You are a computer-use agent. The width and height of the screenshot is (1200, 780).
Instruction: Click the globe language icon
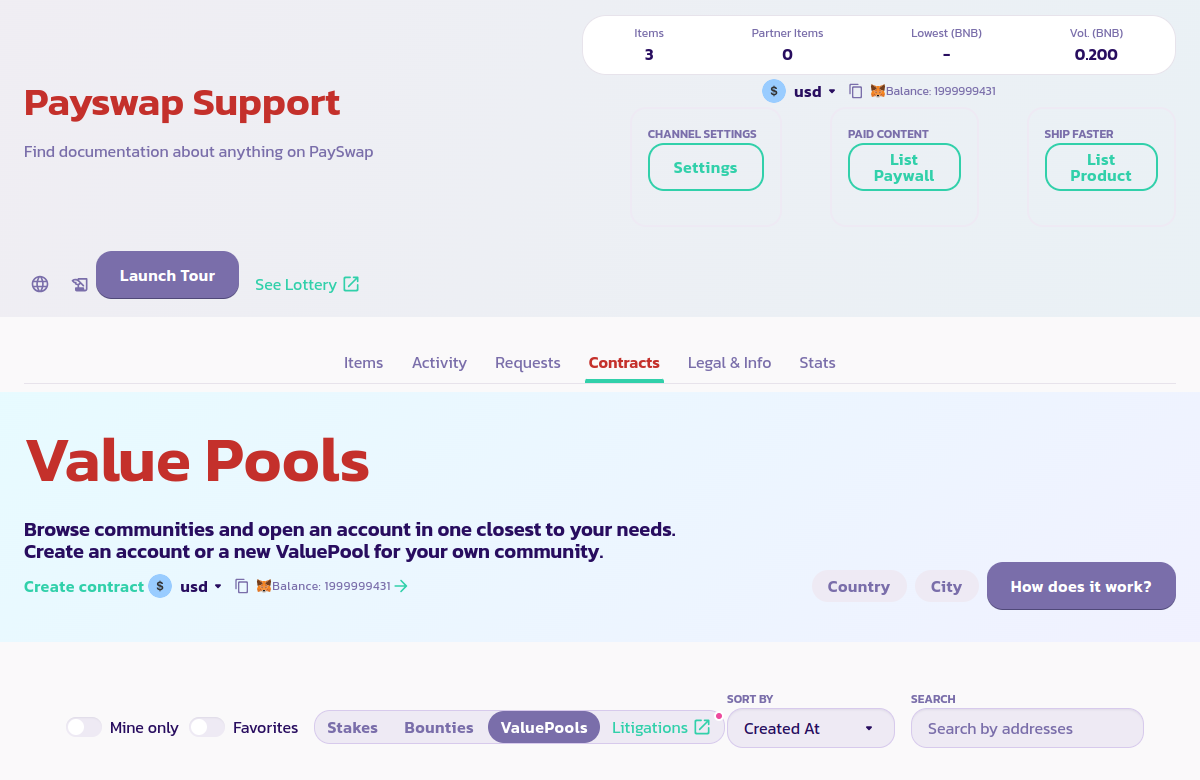point(40,284)
